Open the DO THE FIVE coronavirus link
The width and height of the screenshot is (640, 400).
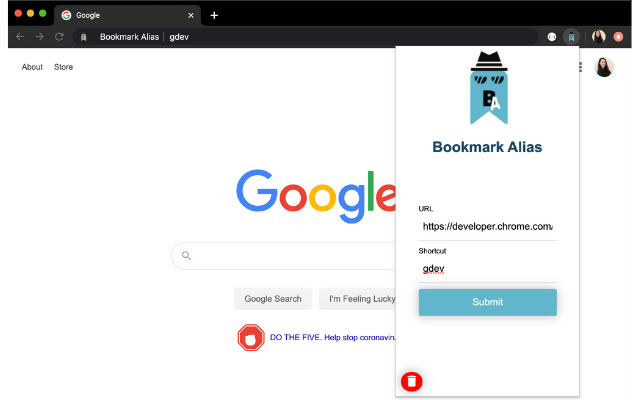(333, 338)
